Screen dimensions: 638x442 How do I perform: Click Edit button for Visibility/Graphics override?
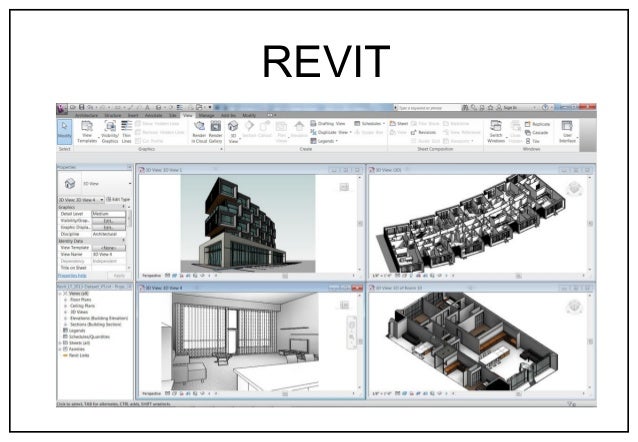(x=109, y=221)
